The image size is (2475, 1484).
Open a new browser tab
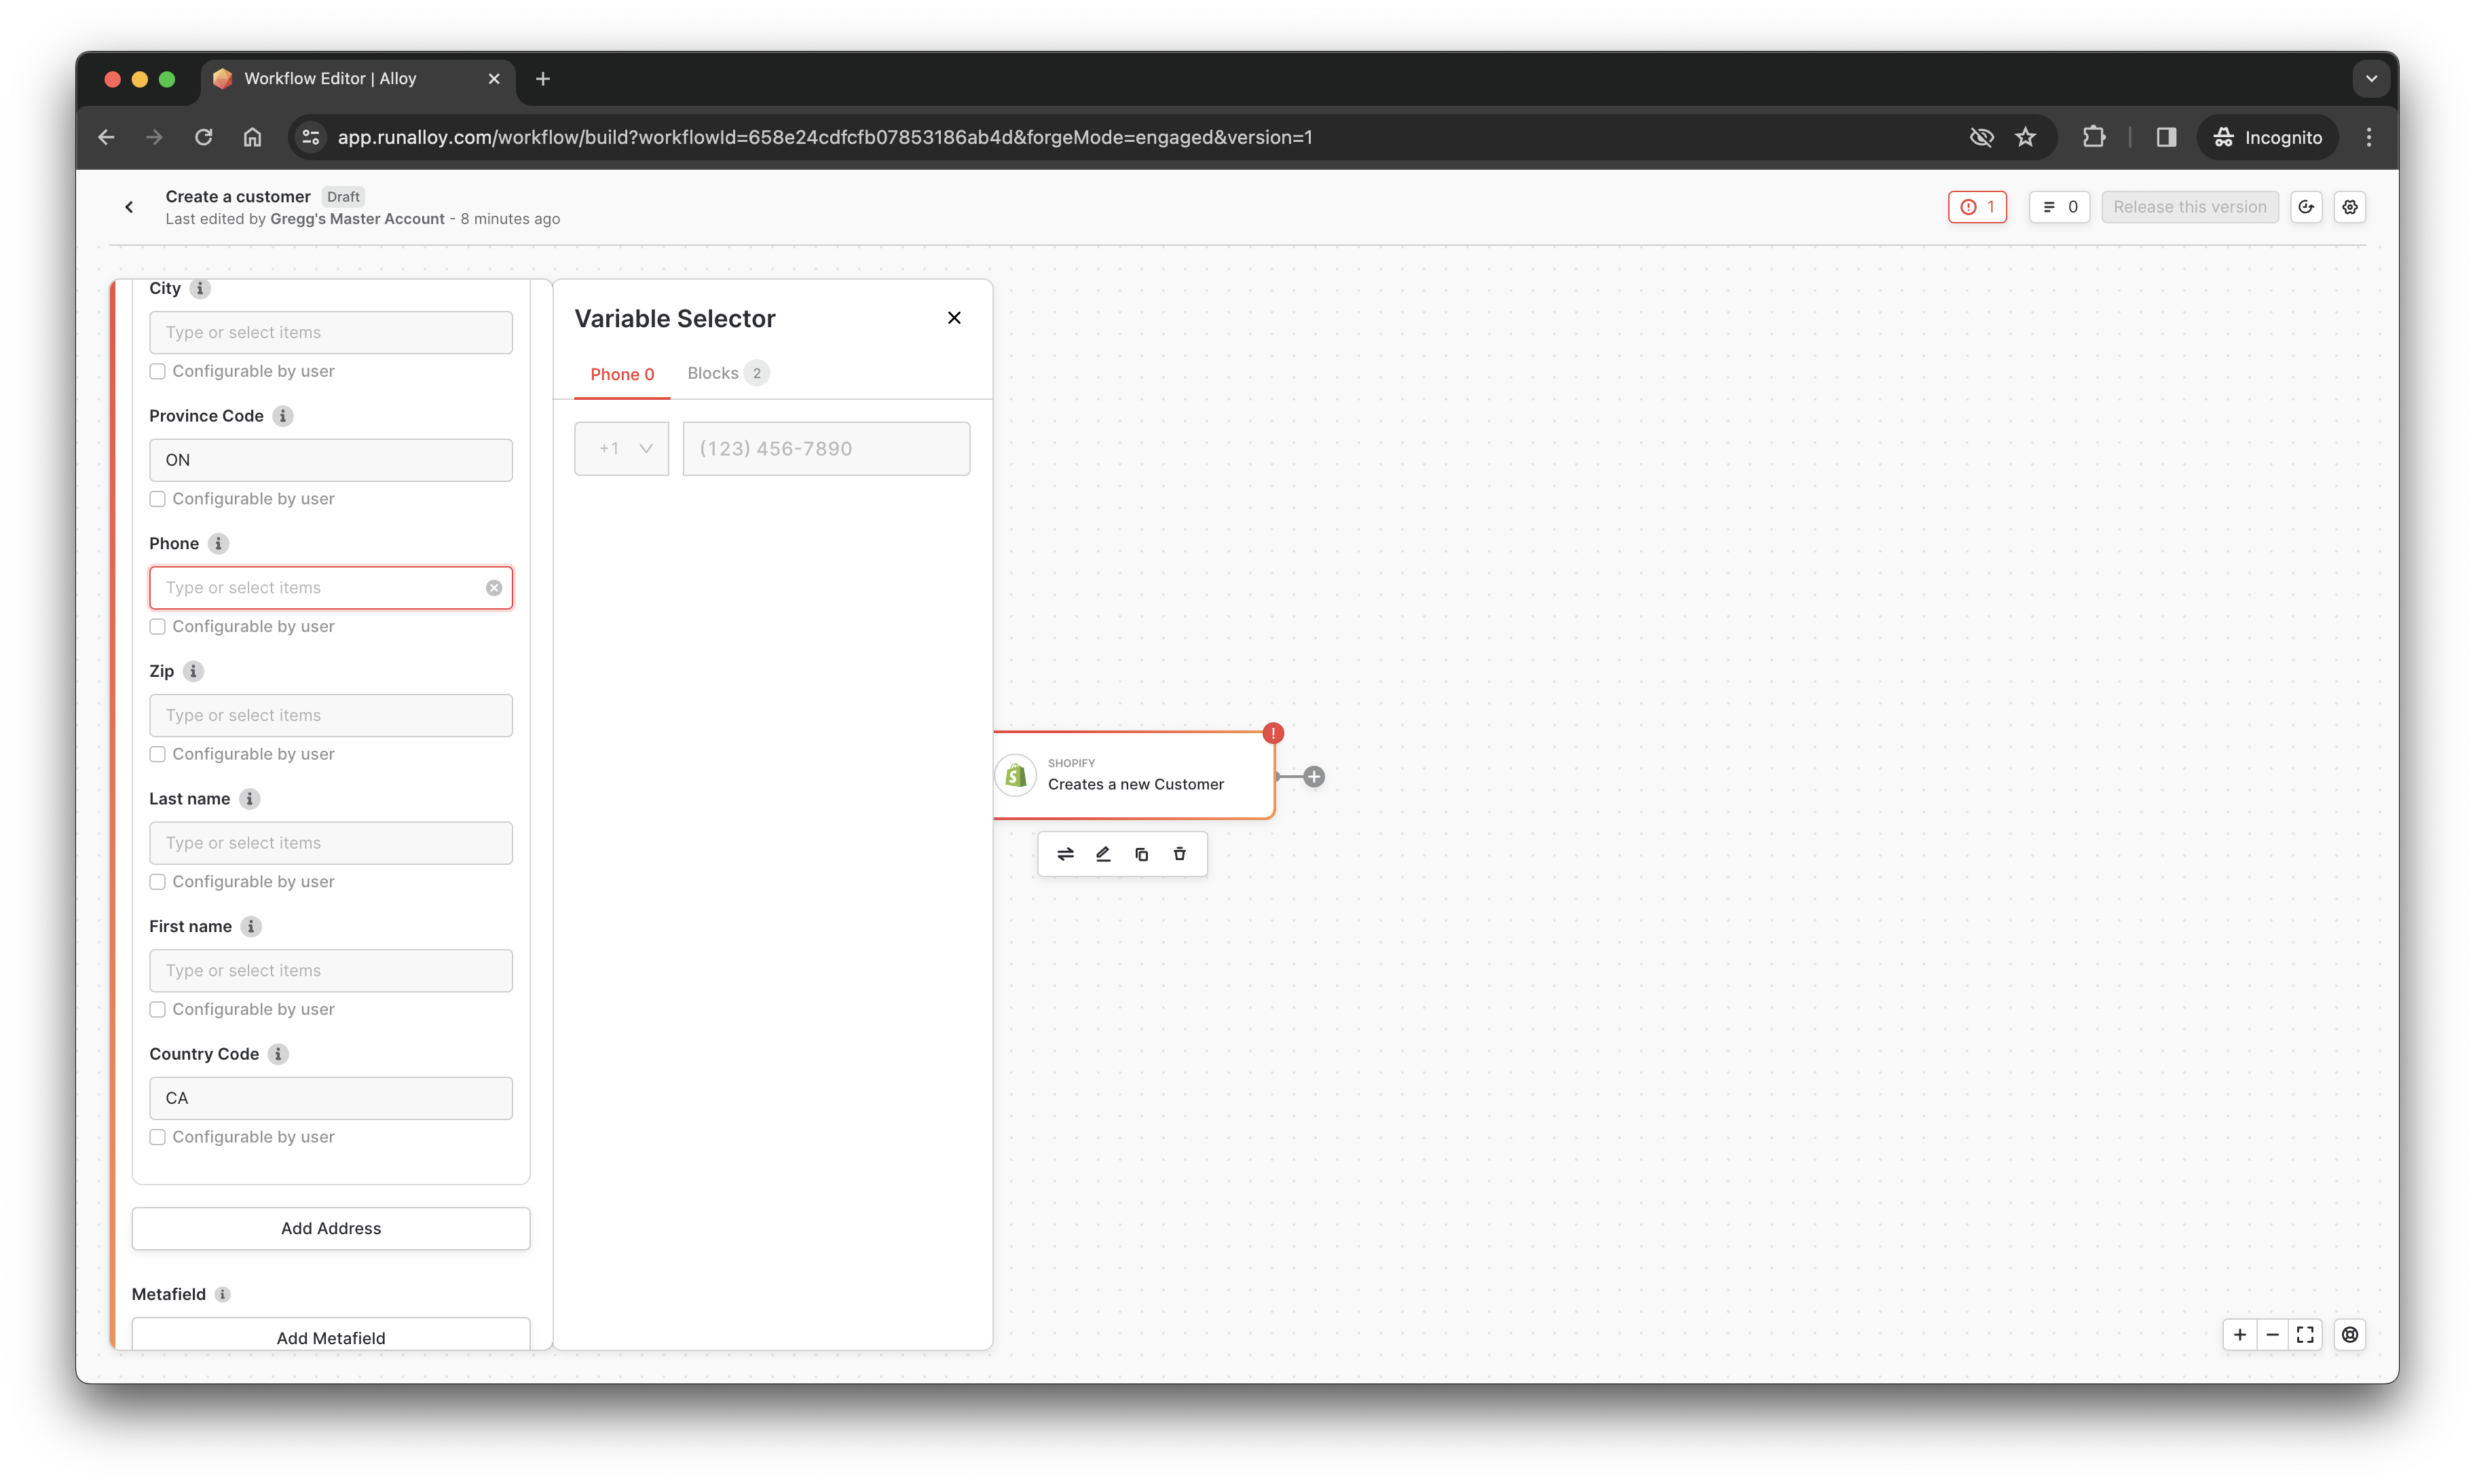[543, 79]
